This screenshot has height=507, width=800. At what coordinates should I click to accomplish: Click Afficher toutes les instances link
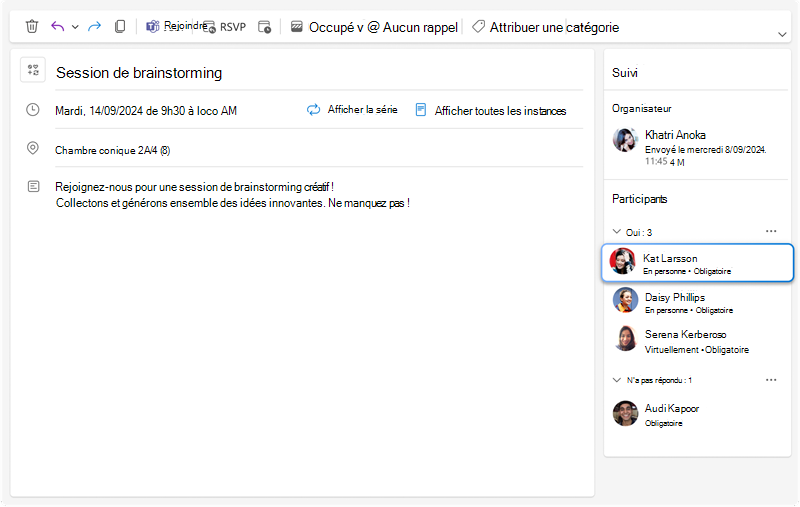(491, 110)
